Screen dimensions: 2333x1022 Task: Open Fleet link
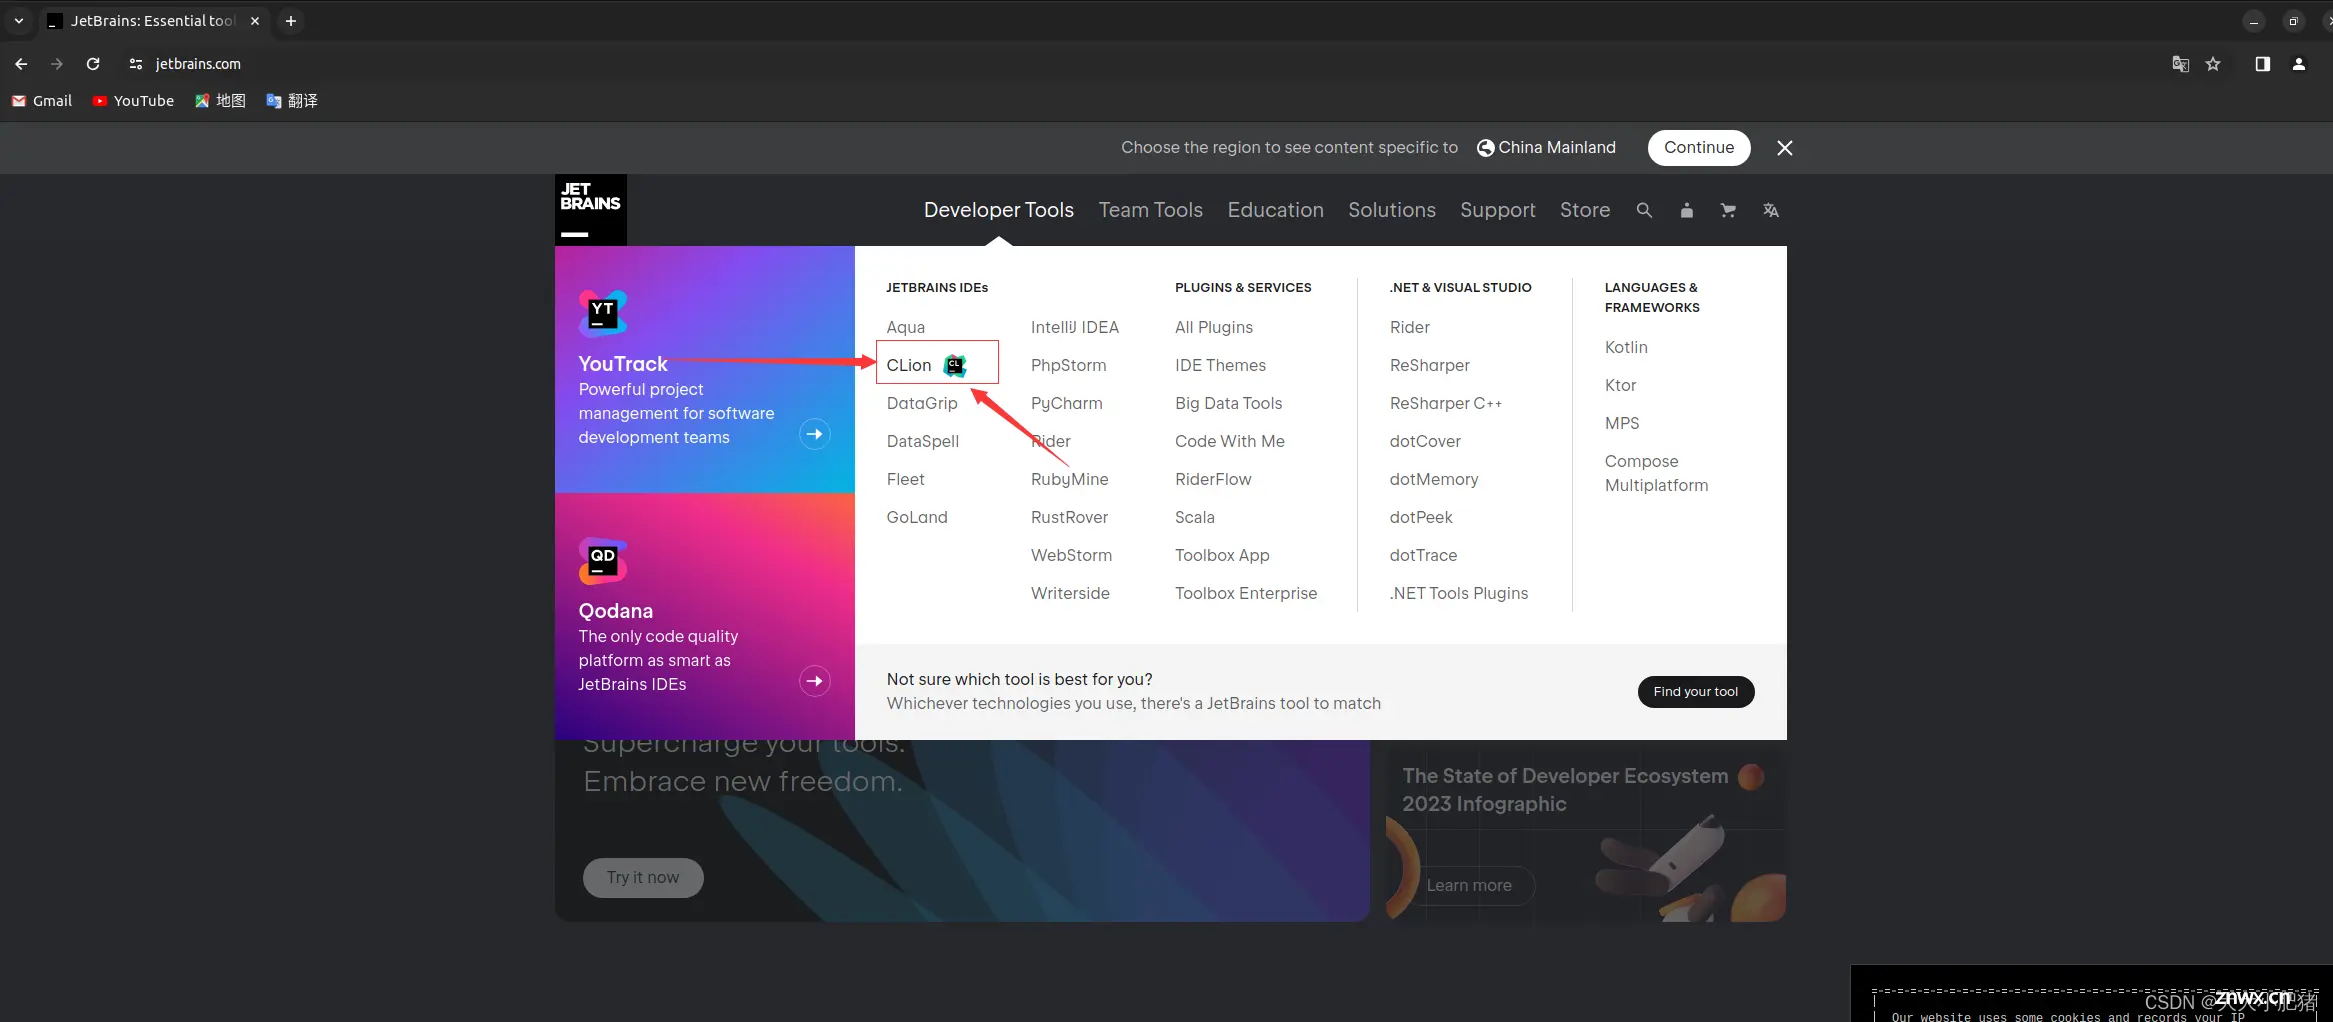(x=905, y=479)
